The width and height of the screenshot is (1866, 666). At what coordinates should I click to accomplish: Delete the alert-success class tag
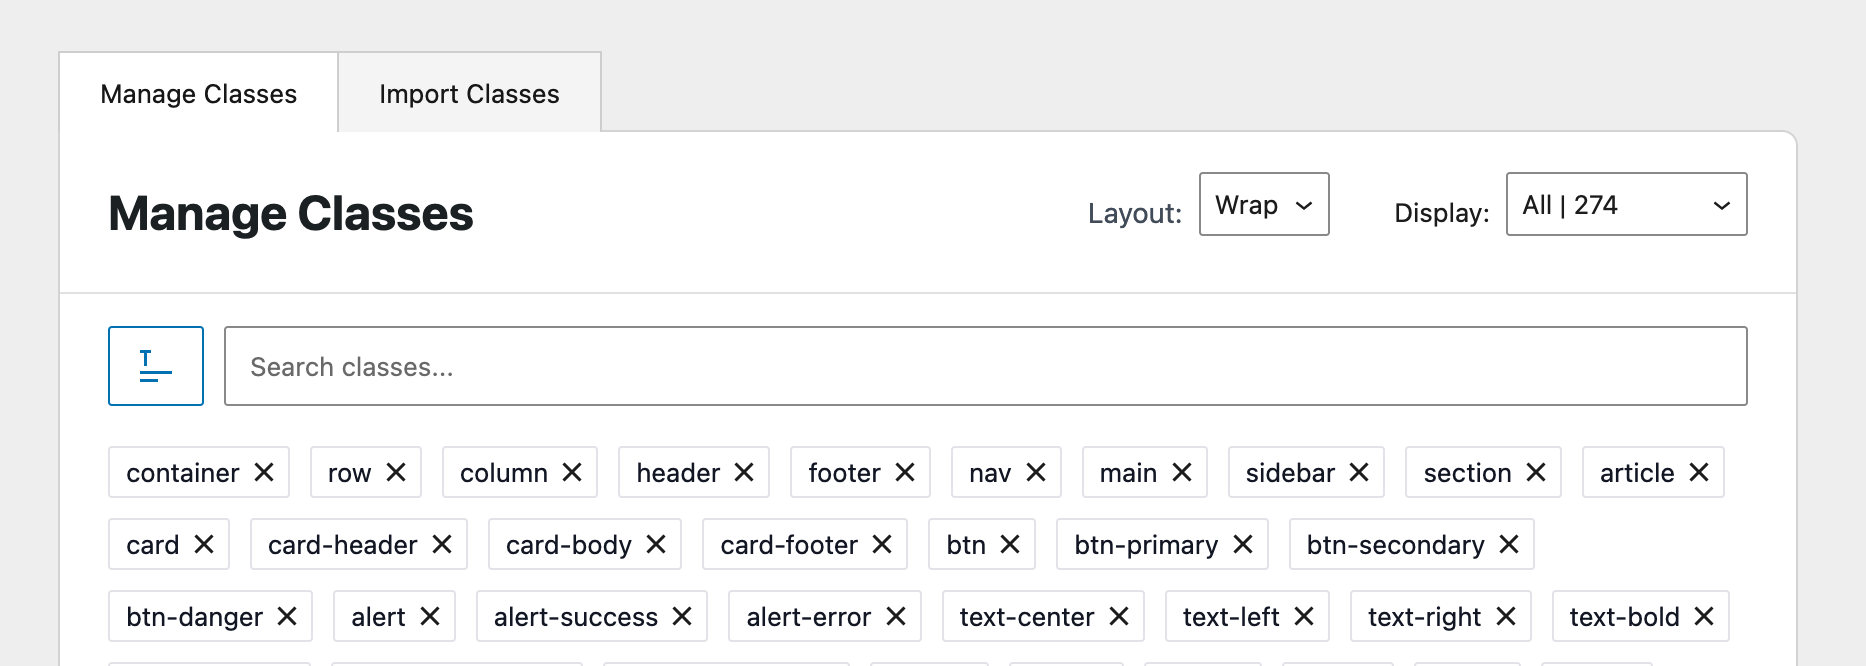coord(682,616)
